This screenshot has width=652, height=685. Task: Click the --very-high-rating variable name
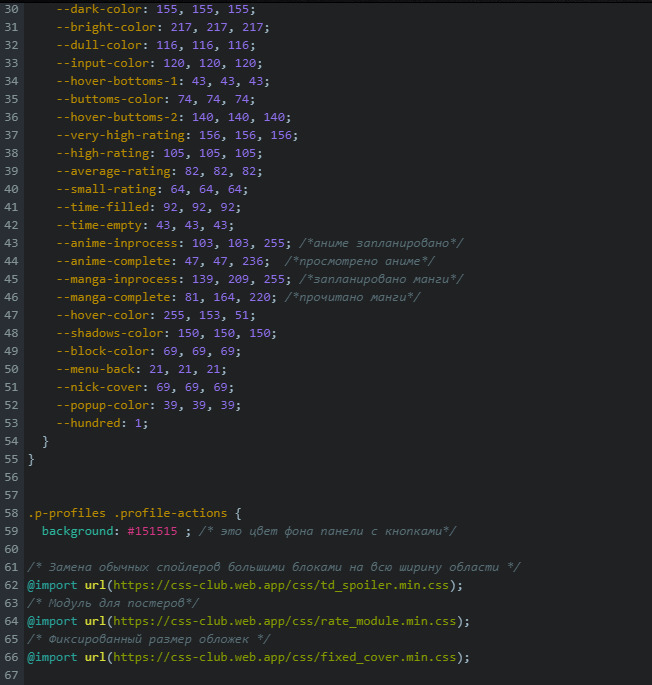pyautogui.click(x=120, y=135)
